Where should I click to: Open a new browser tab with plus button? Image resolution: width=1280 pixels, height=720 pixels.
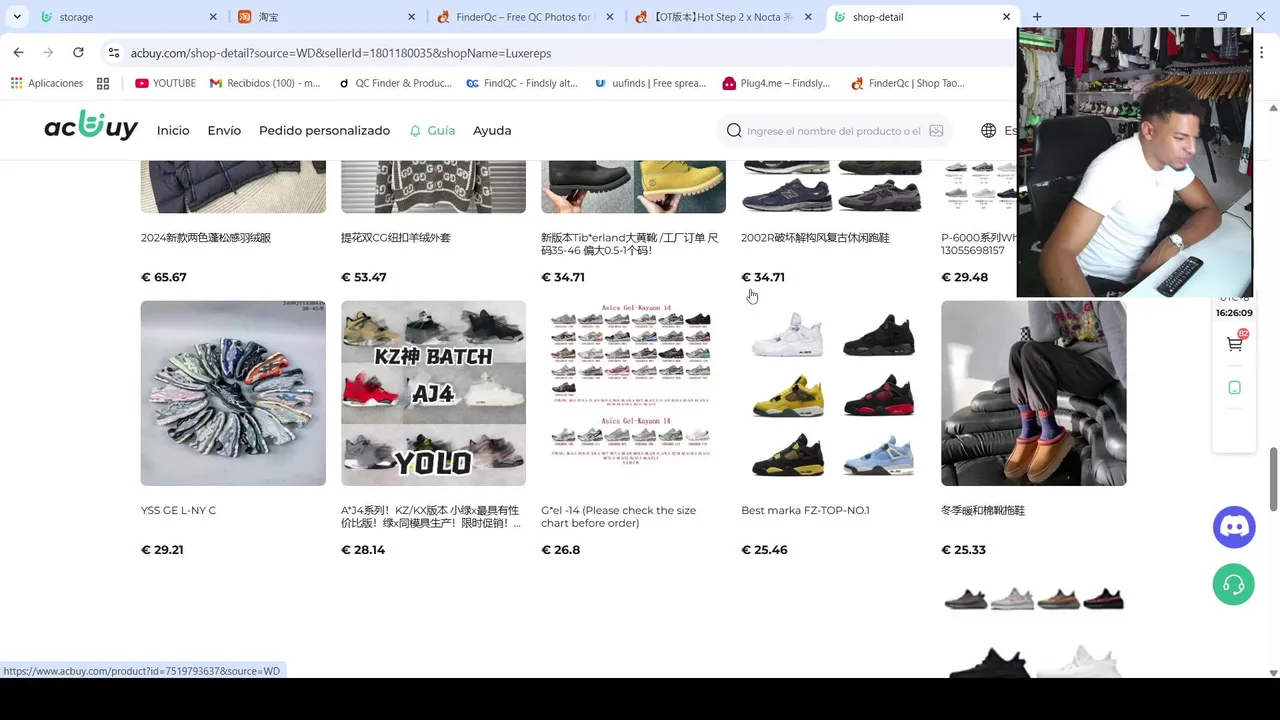(1037, 17)
